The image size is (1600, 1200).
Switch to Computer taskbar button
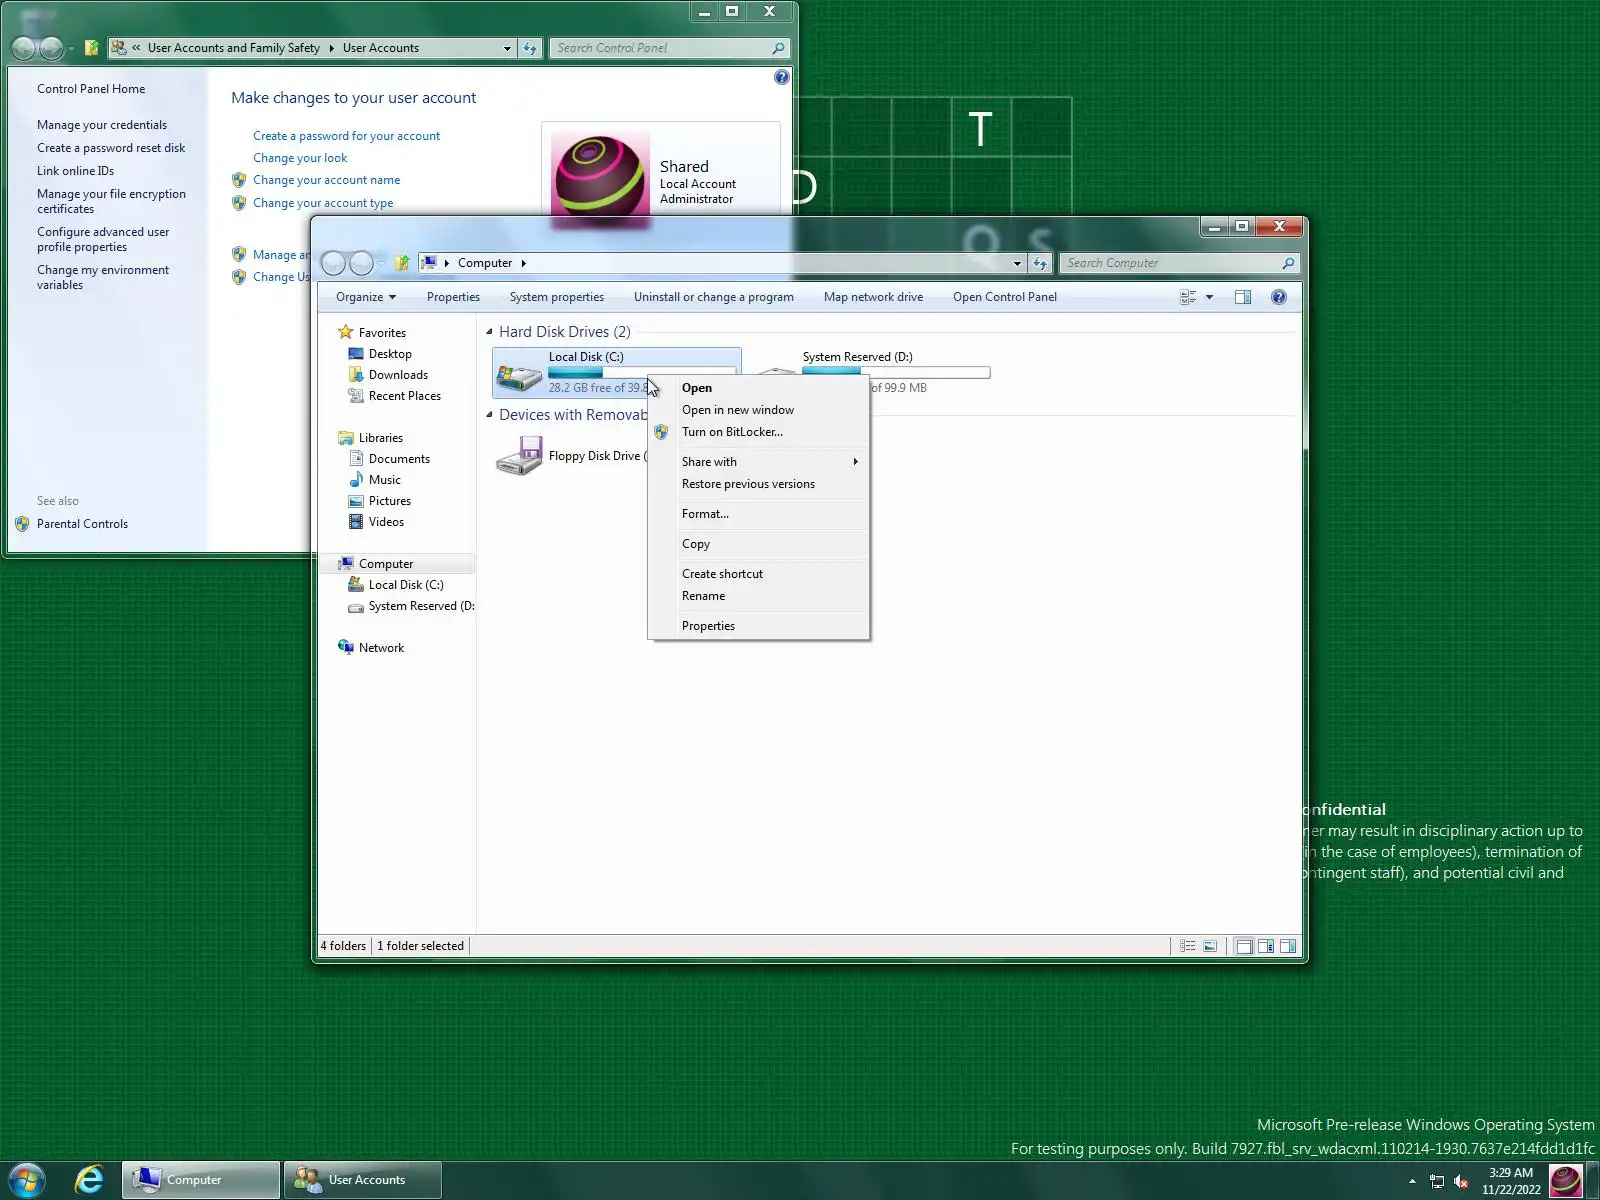[201, 1180]
